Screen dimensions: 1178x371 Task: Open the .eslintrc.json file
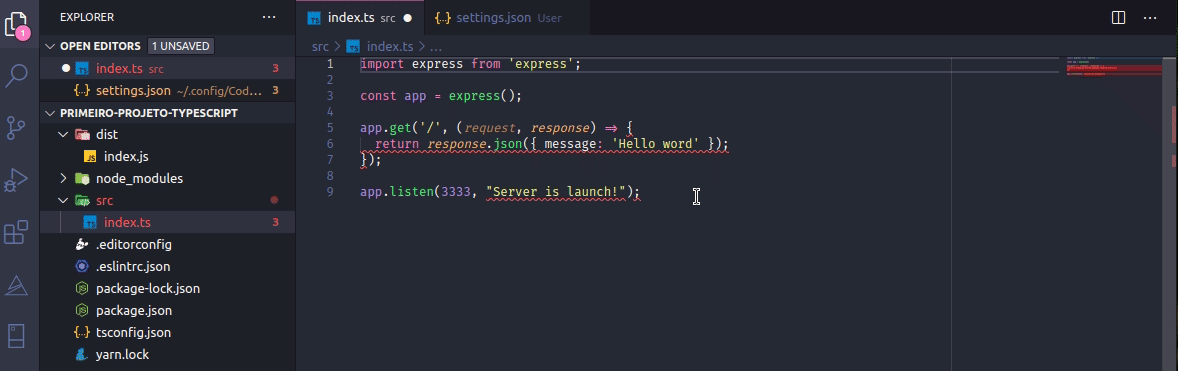click(168, 266)
